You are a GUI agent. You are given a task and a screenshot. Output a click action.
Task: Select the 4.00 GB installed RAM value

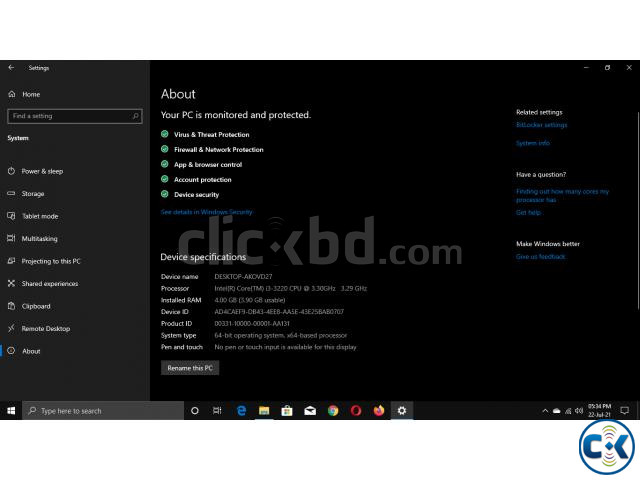pos(250,300)
